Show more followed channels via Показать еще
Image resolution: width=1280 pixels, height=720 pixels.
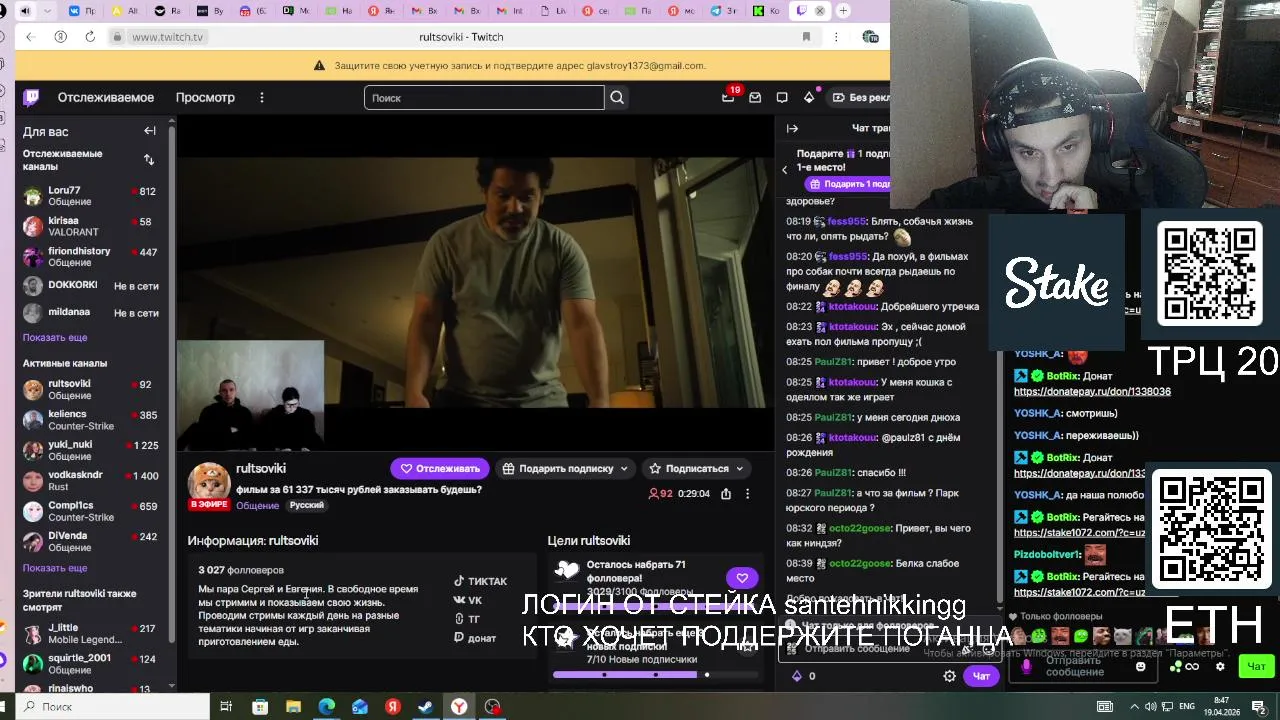(x=55, y=338)
